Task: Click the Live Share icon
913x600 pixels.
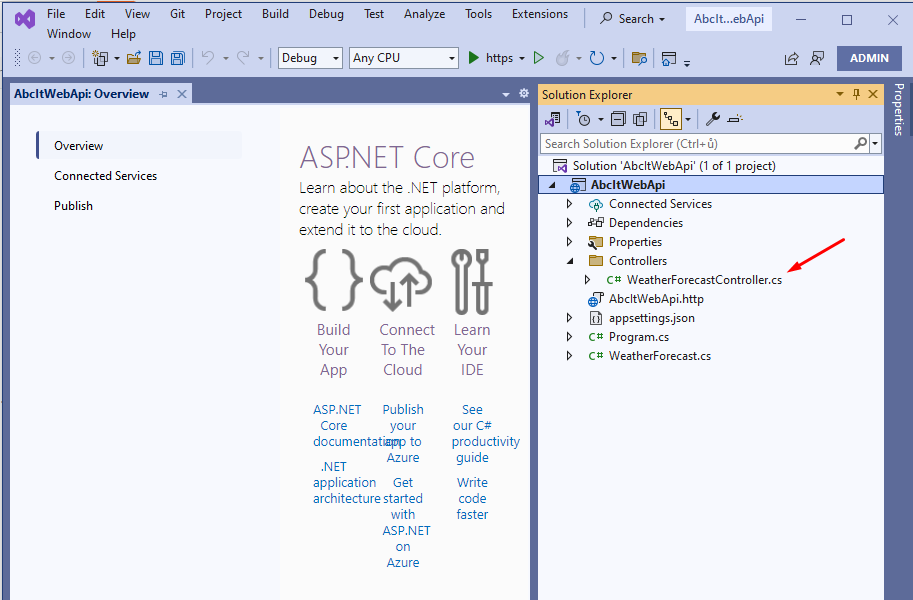Action: [792, 58]
